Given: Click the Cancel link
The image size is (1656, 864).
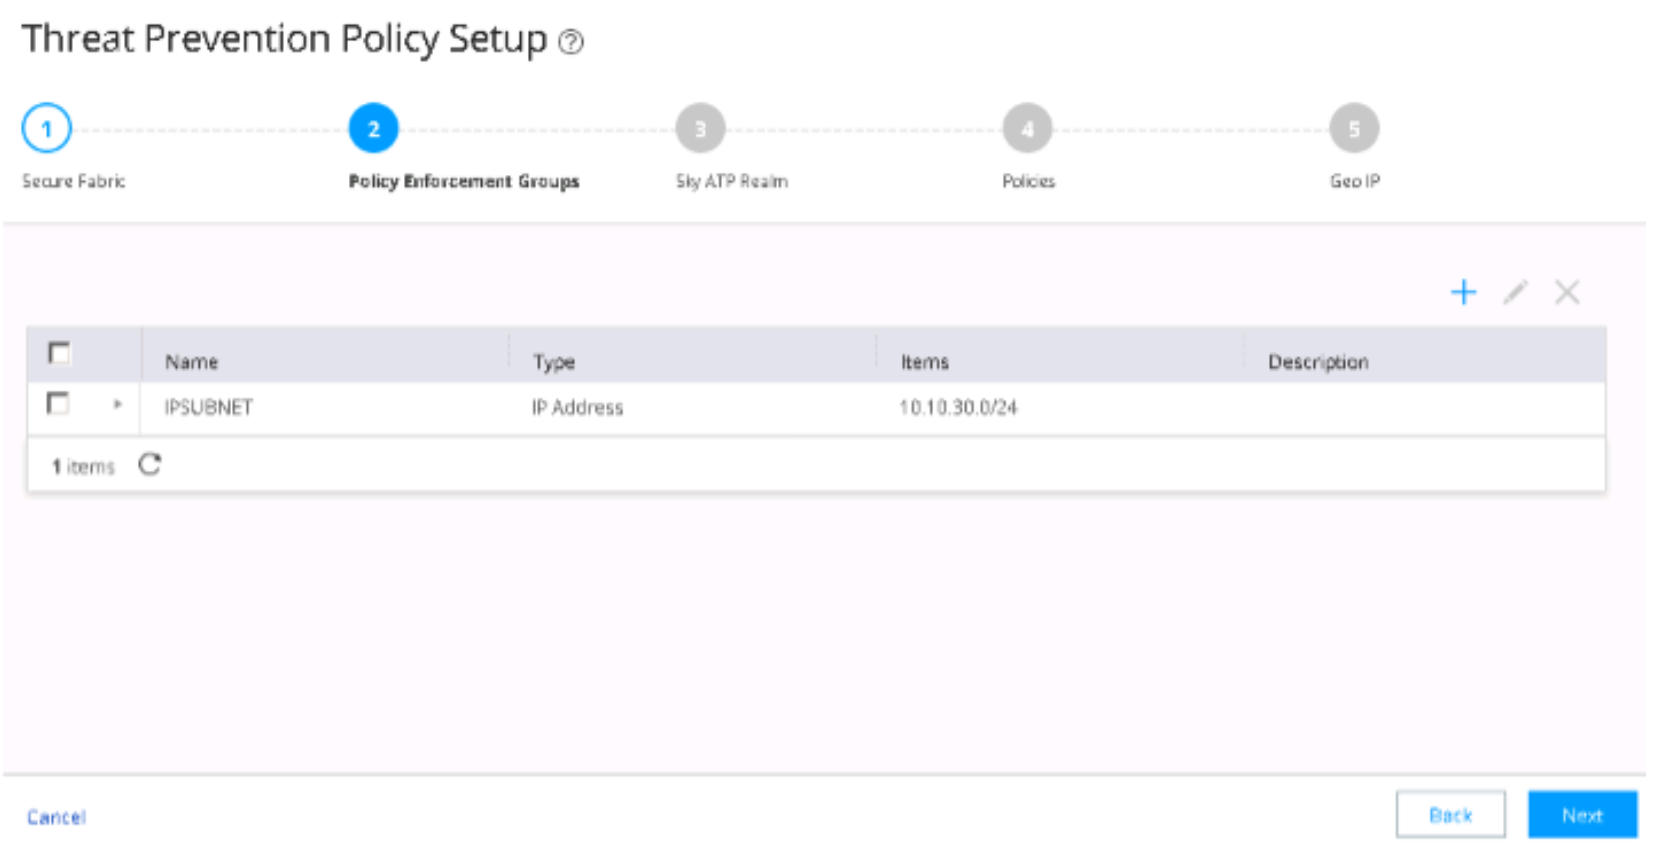Looking at the screenshot, I should 56,817.
